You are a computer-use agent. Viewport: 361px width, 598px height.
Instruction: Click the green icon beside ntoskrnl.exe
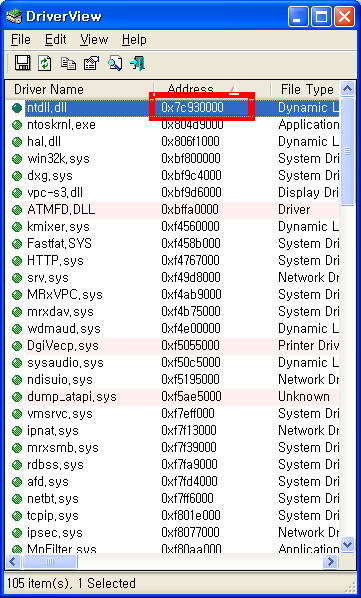point(17,125)
